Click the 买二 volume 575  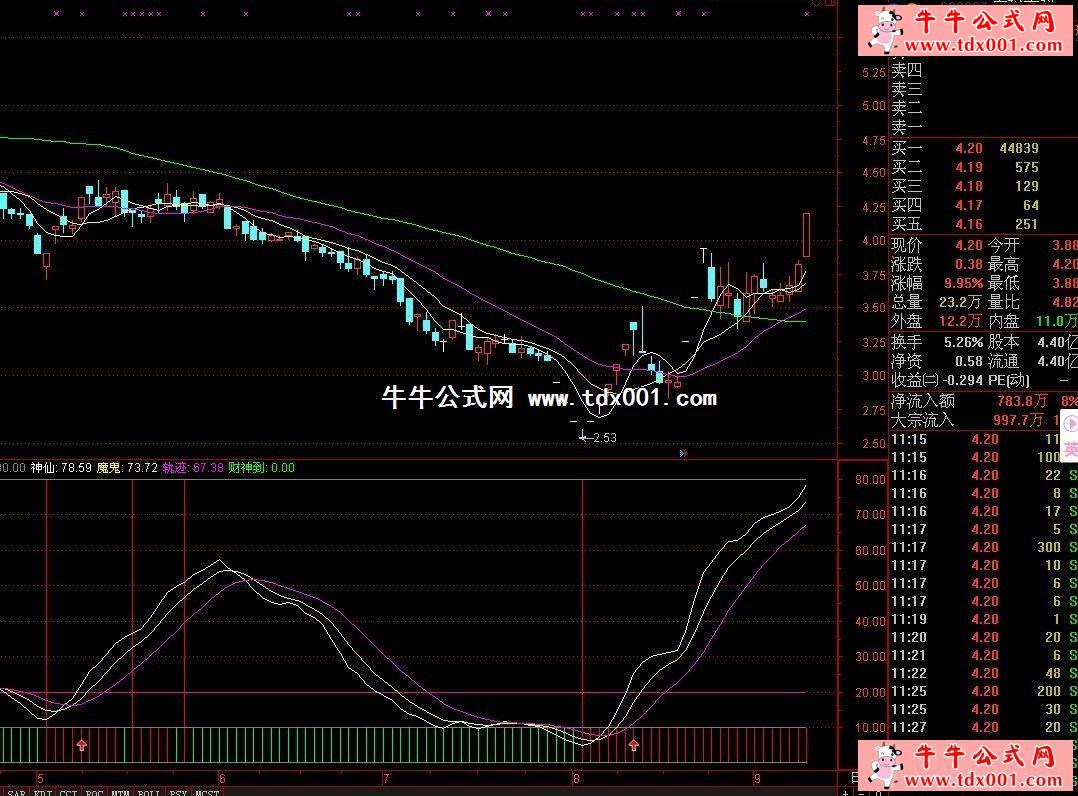1026,167
